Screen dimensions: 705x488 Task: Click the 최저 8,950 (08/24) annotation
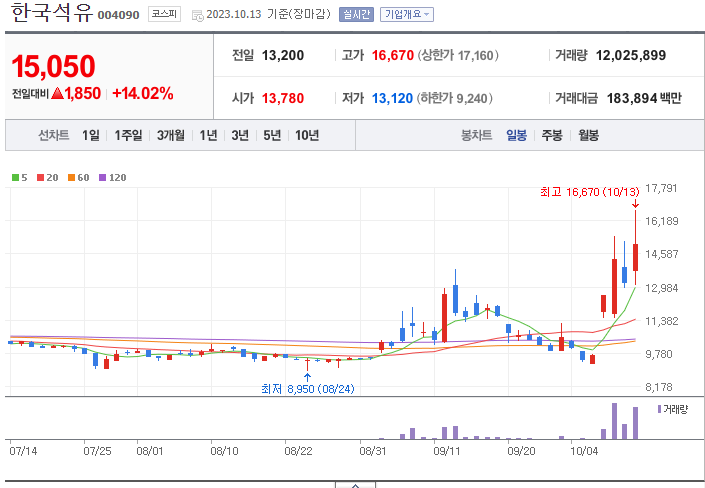308,389
